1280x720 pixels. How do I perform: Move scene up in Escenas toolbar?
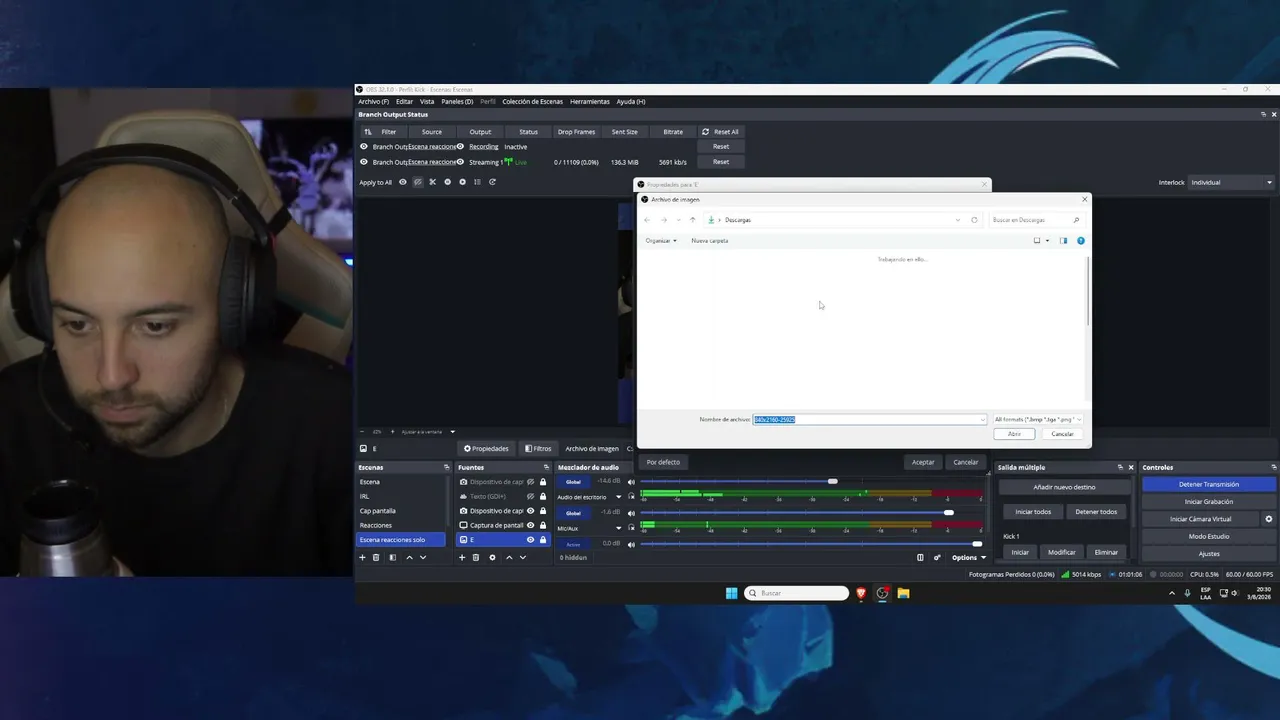coord(409,557)
